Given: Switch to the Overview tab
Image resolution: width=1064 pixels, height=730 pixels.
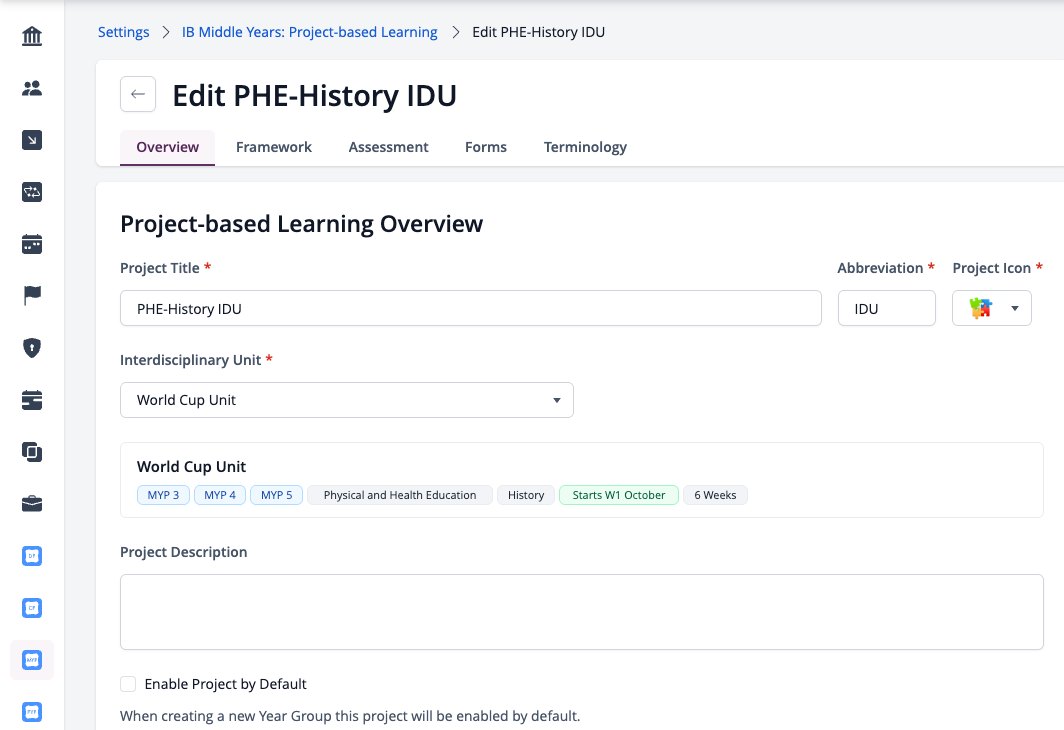Looking at the screenshot, I should click(168, 147).
